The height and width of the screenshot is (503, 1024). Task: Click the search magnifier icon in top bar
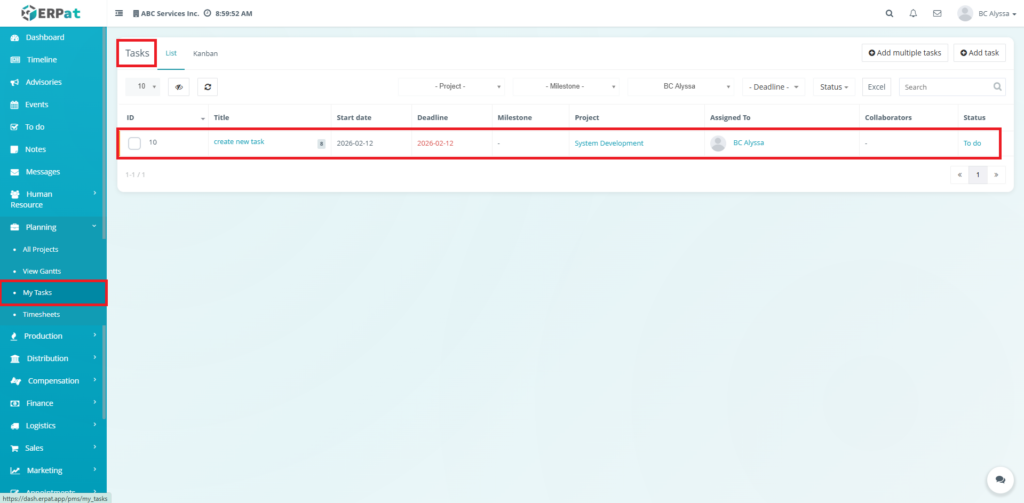(x=890, y=14)
